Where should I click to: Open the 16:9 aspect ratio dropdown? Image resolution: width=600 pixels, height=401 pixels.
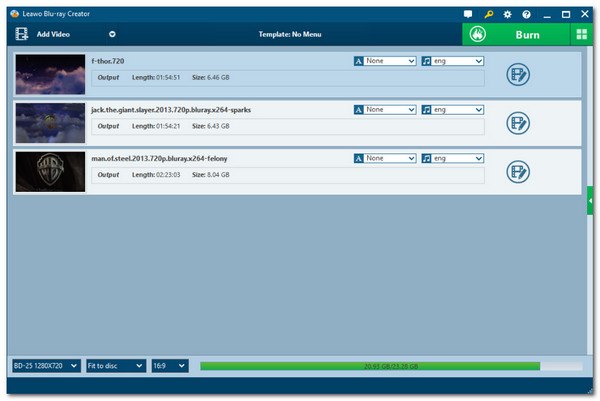coord(170,366)
